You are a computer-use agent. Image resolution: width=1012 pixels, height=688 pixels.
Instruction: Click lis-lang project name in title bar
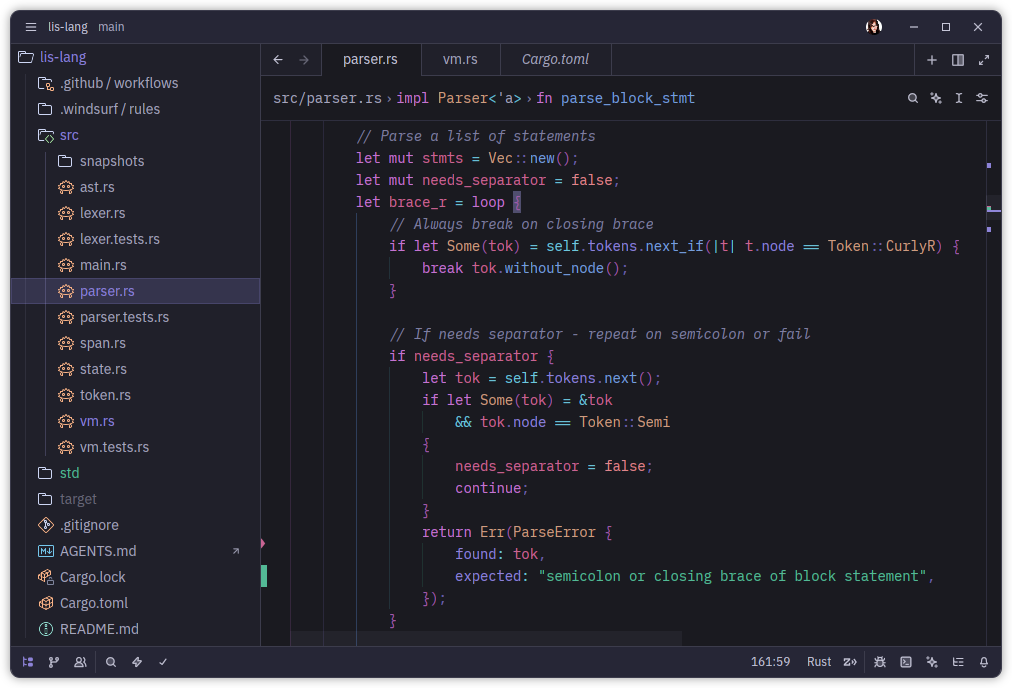click(68, 26)
